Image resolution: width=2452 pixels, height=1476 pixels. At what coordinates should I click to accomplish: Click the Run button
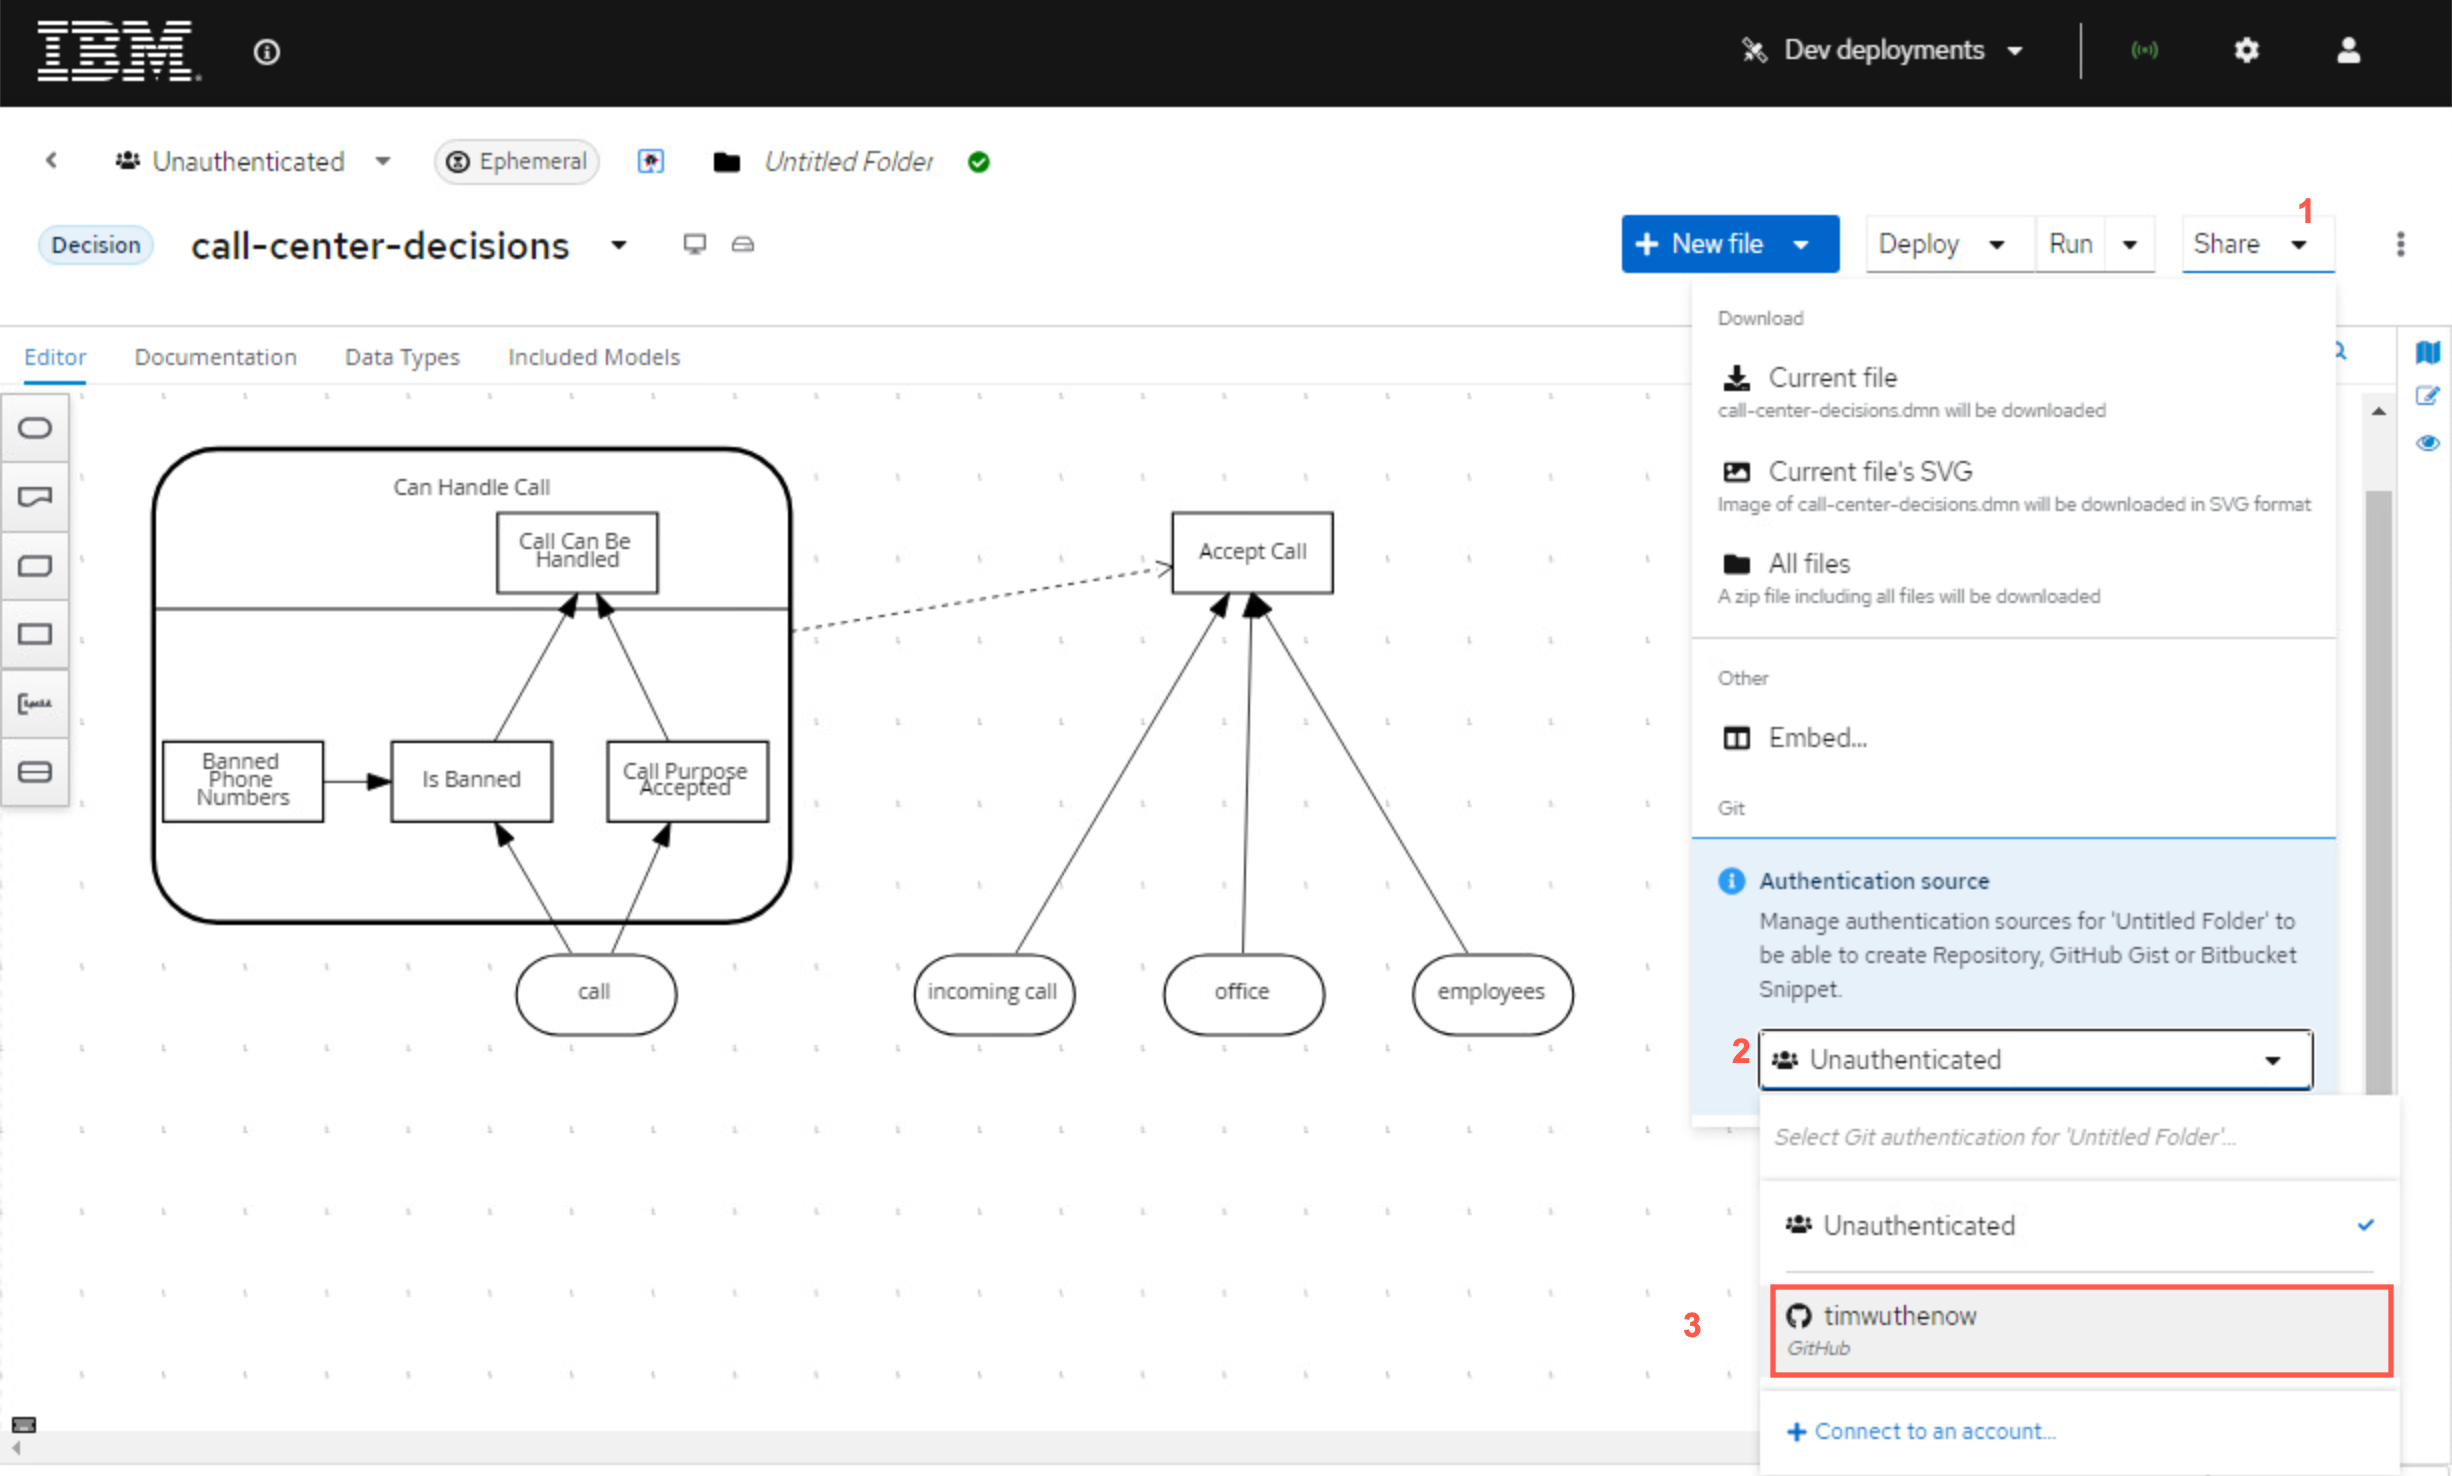click(x=2071, y=244)
